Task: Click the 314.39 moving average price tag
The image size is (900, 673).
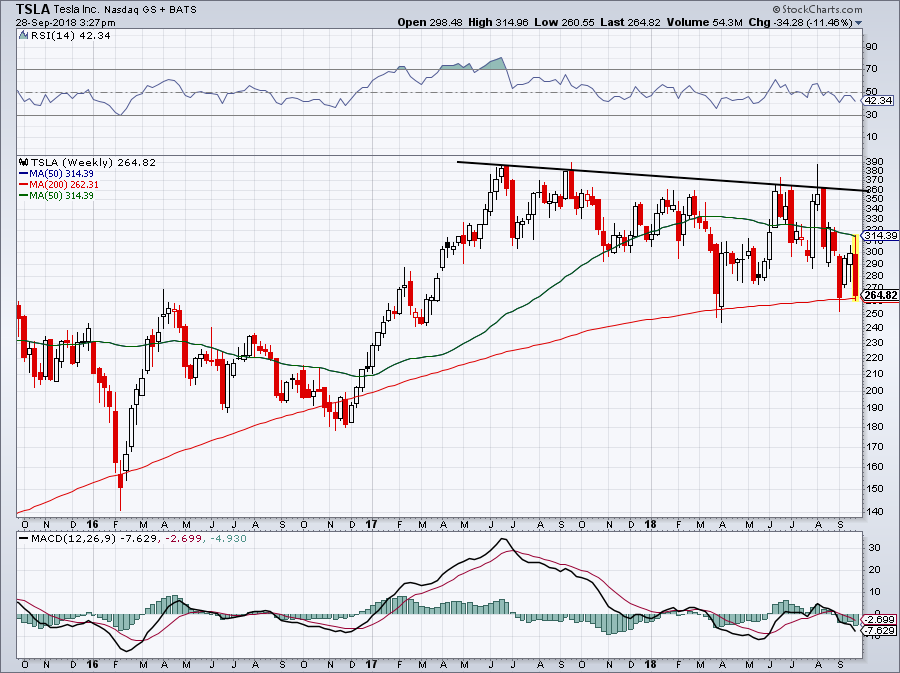Action: coord(881,235)
